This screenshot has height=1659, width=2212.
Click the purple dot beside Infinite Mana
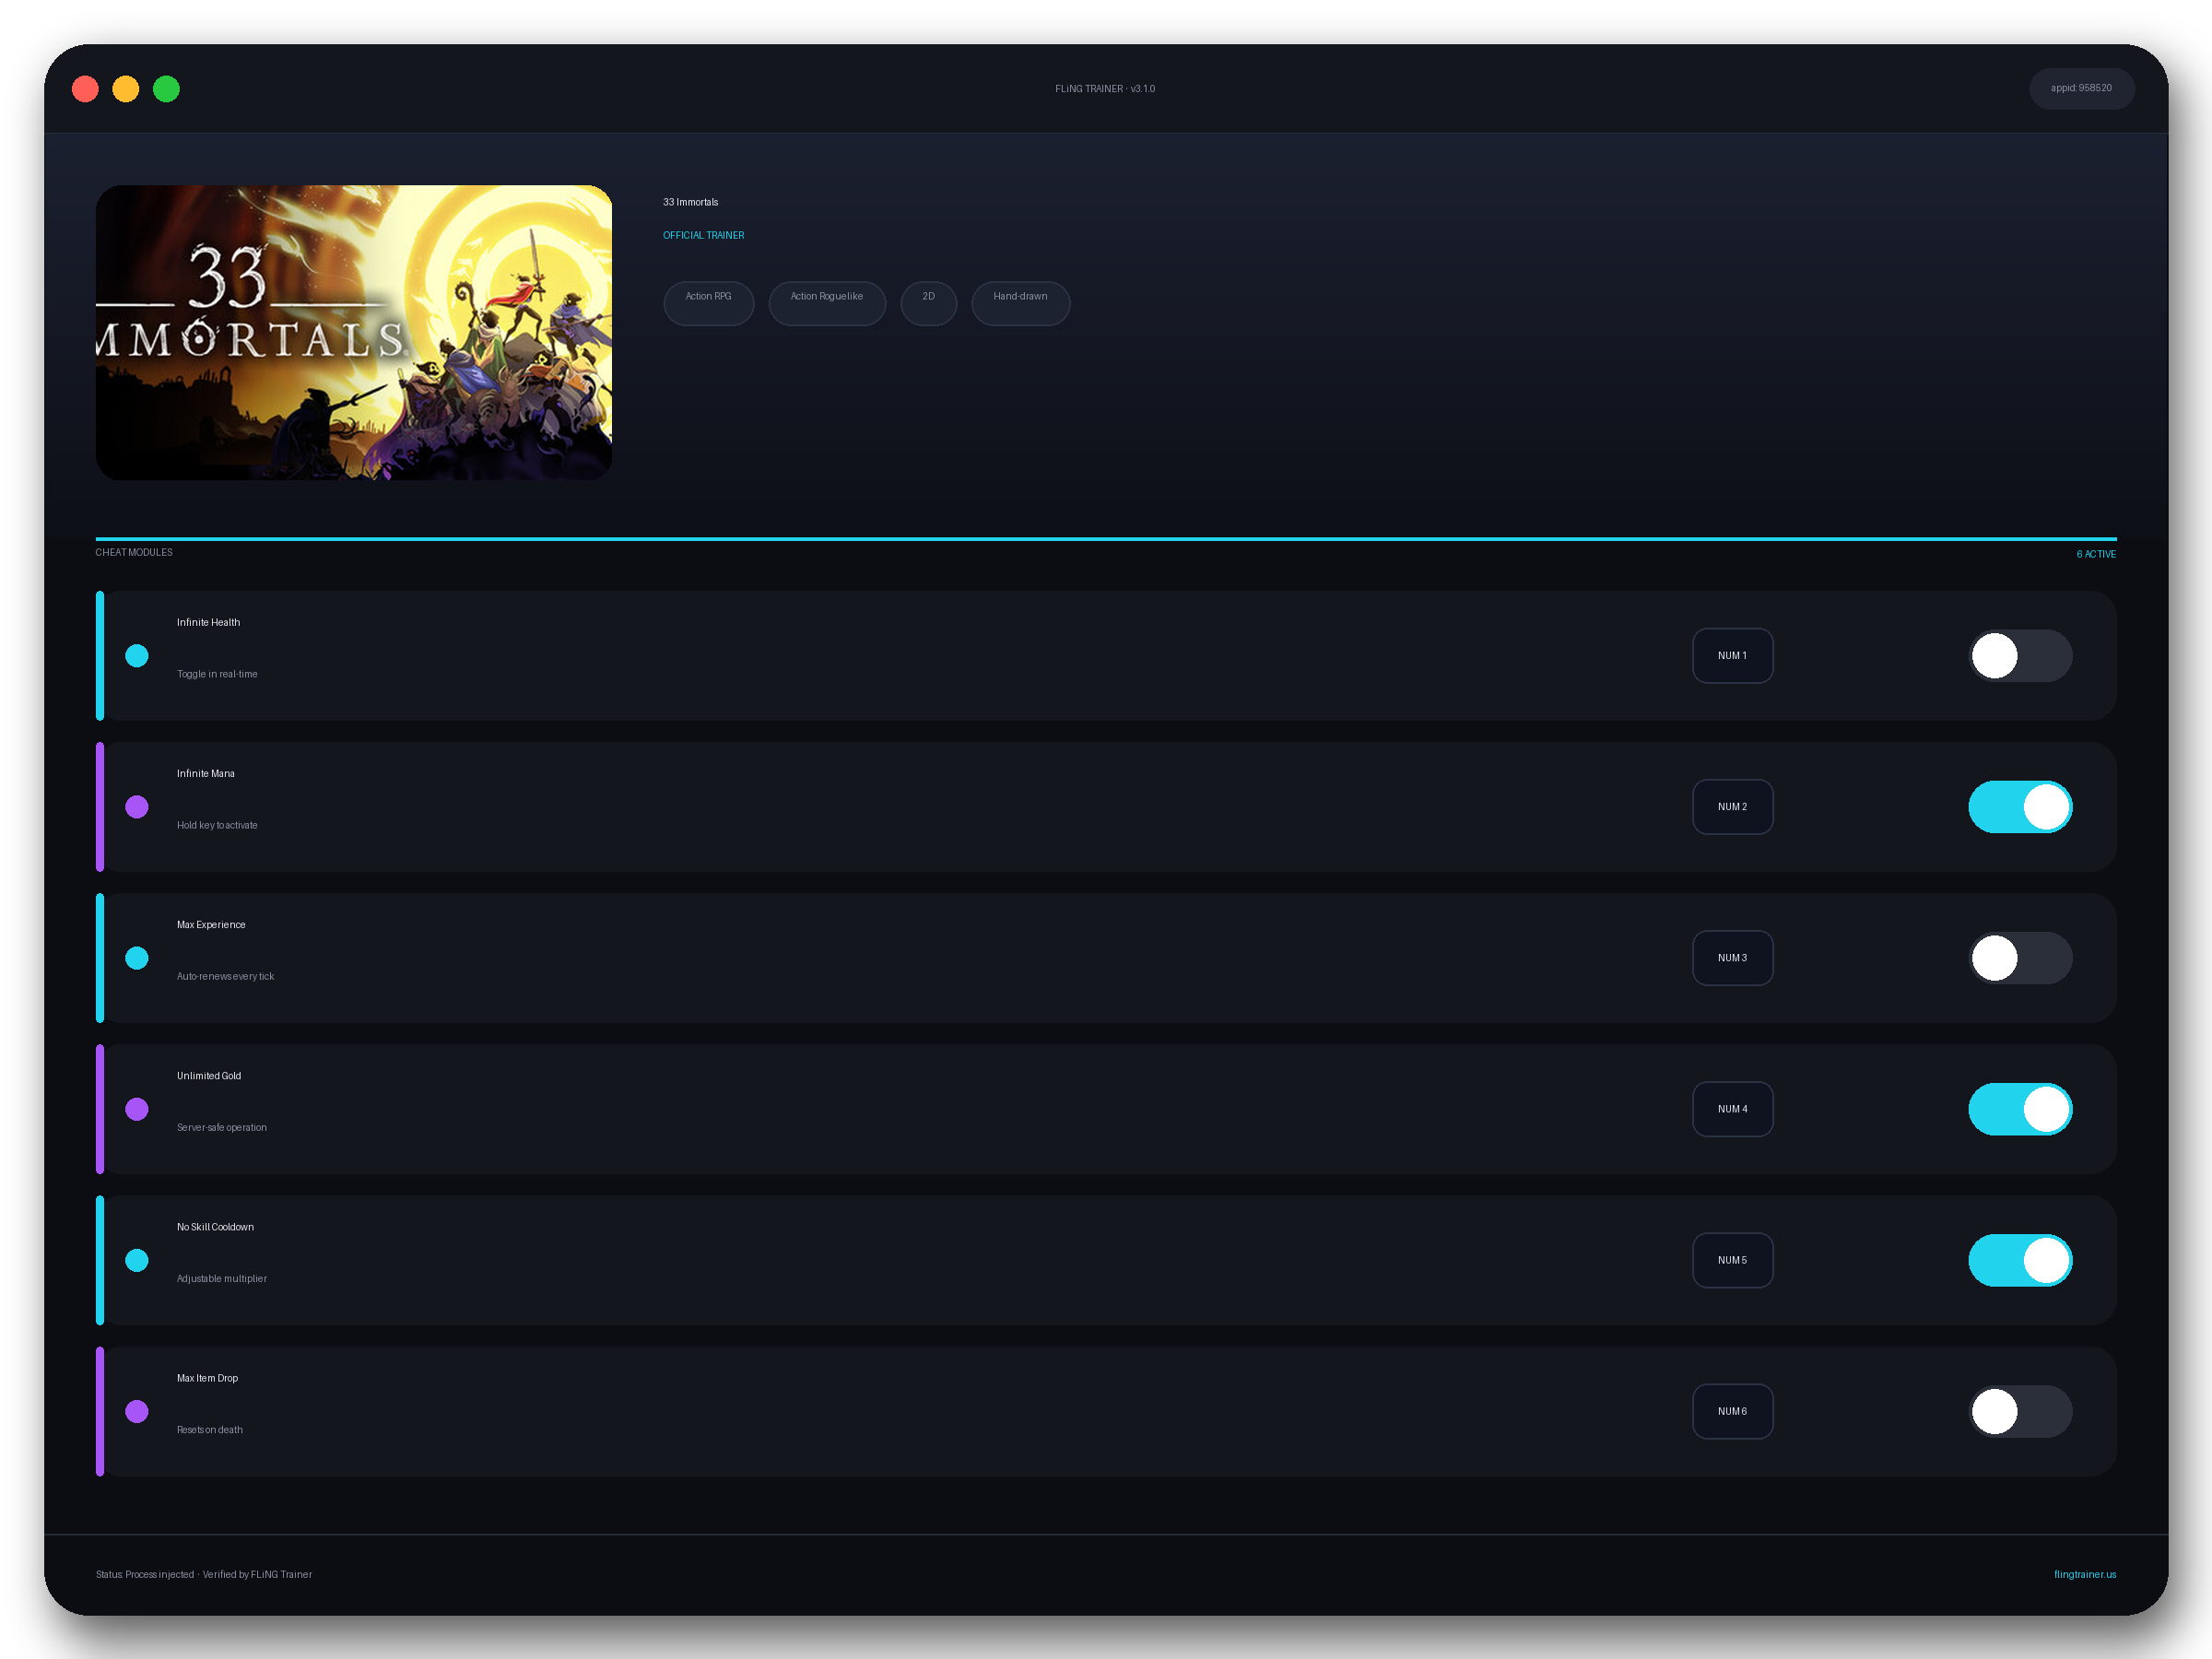[137, 807]
